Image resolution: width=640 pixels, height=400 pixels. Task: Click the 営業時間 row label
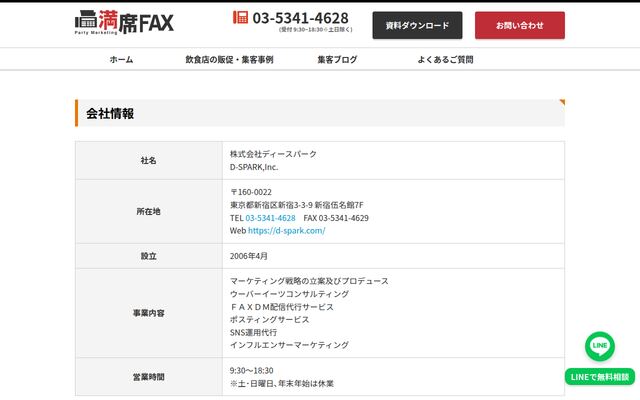149,377
